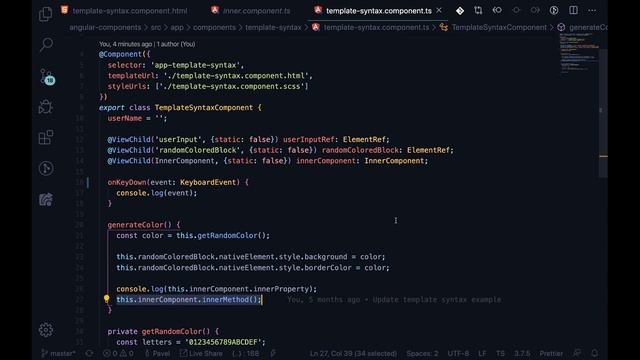
Task: Click the console.log(event) line
Action: (156, 193)
